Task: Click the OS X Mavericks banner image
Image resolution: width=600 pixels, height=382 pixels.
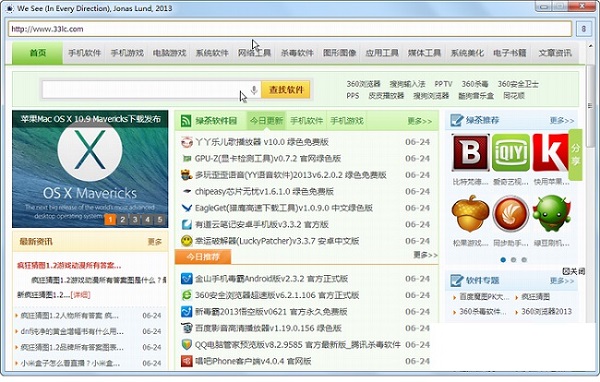Action: click(x=90, y=169)
